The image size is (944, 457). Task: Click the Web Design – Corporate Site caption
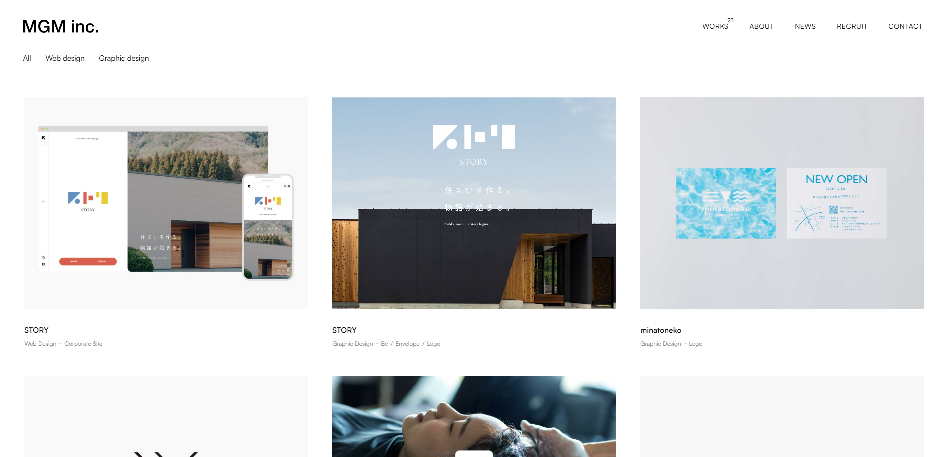coord(63,344)
